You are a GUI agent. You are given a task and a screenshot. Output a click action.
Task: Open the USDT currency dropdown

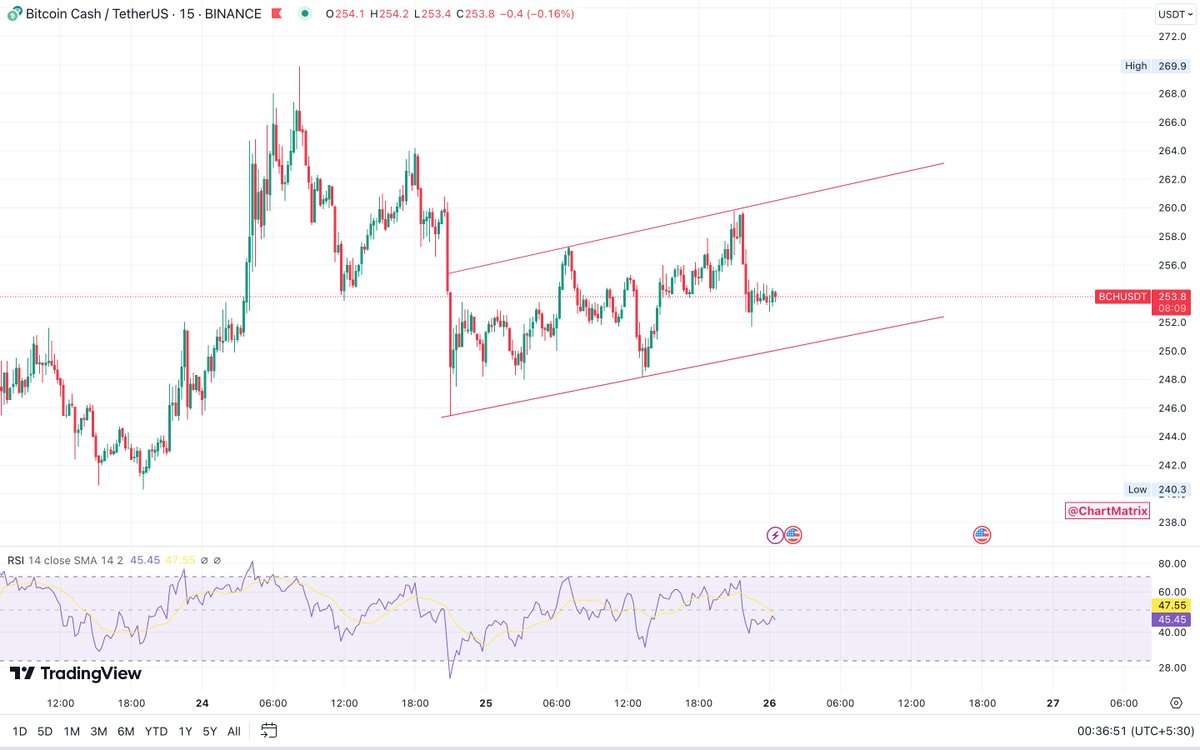1174,14
